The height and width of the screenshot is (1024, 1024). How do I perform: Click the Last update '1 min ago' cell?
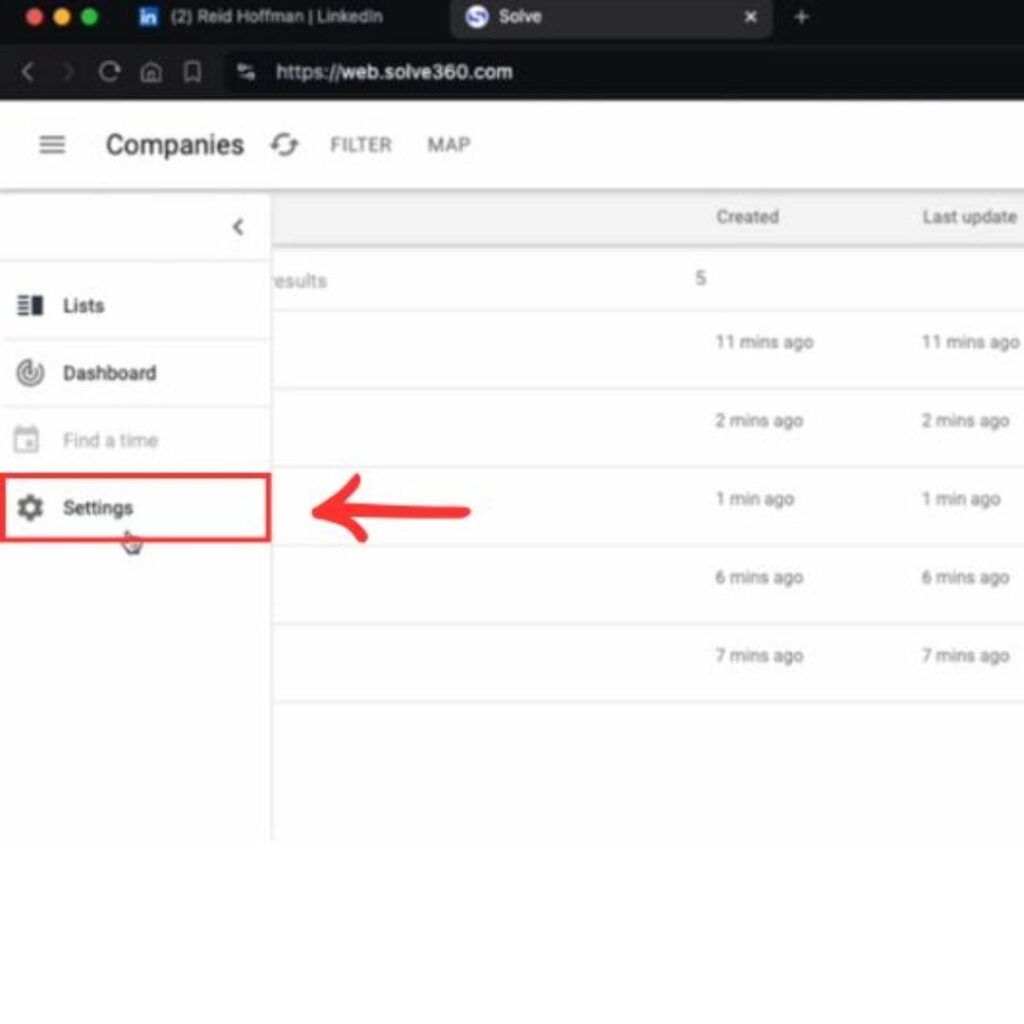point(961,499)
